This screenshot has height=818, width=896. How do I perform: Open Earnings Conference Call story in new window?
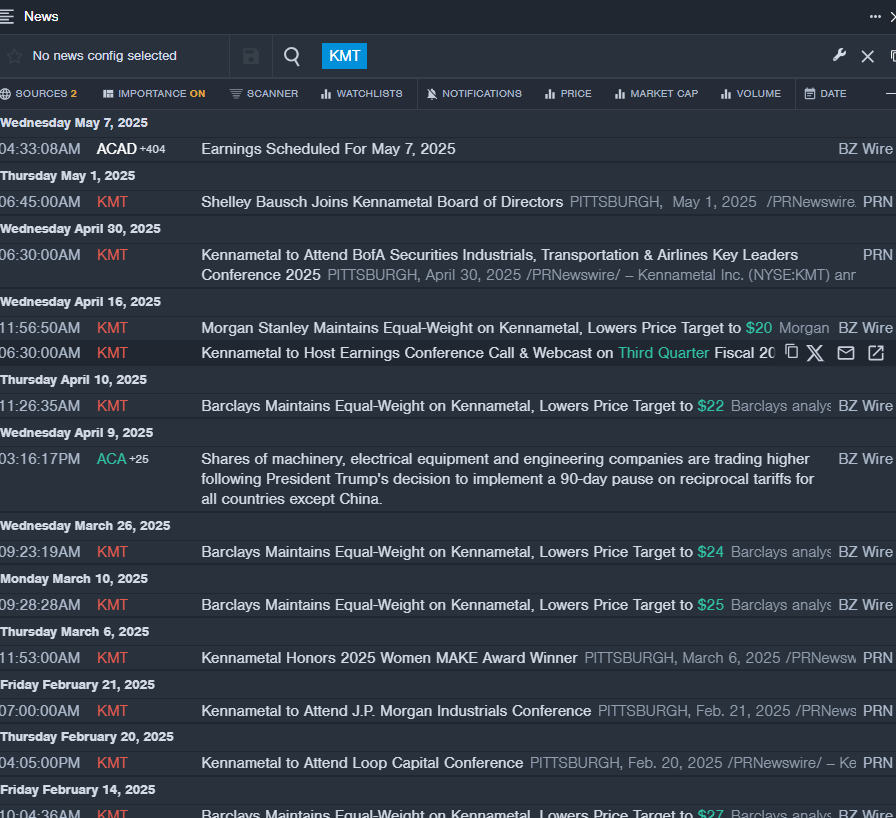(x=876, y=353)
